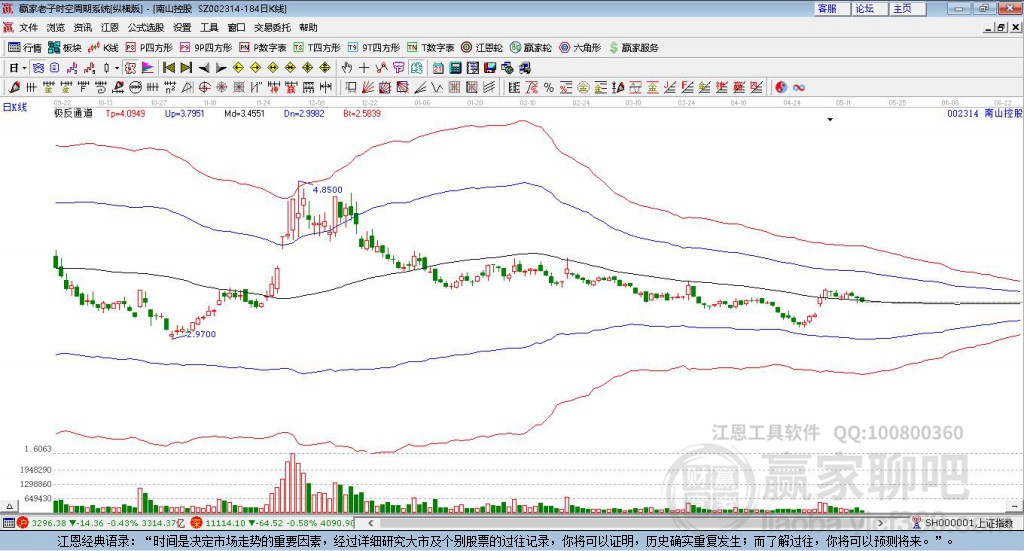Click the black left arrow step icon
This screenshot has height=551, width=1024.
204,68
